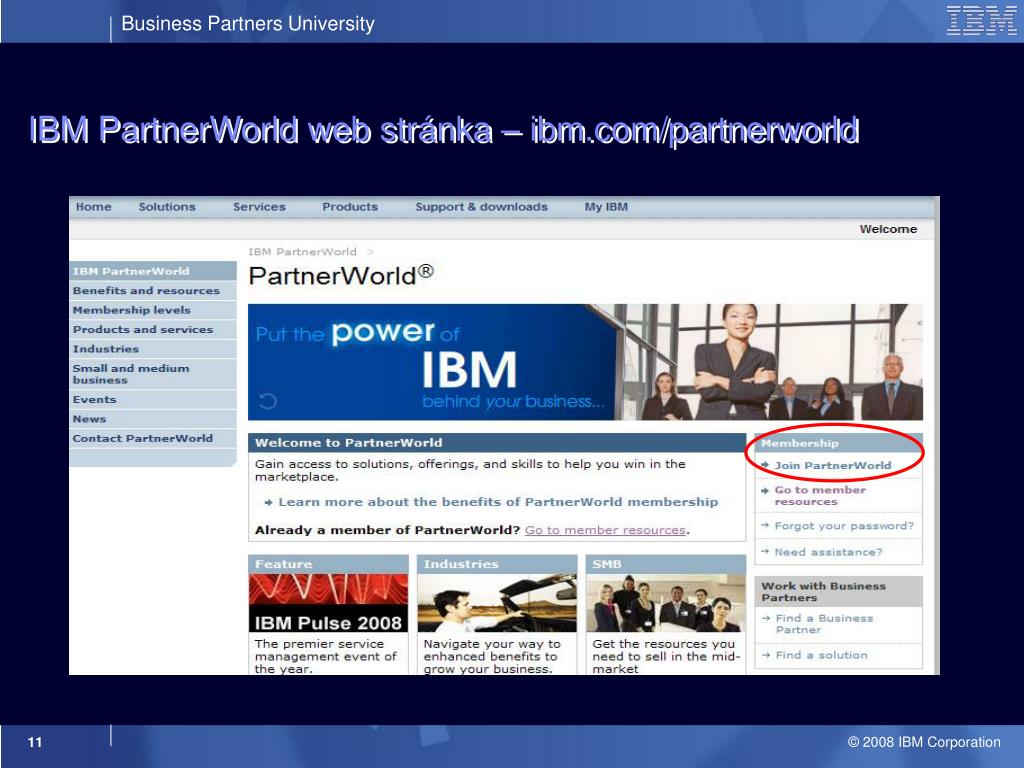Screen dimensions: 1024x768
Task: Click Learn more about benefits link
Action: [497, 502]
